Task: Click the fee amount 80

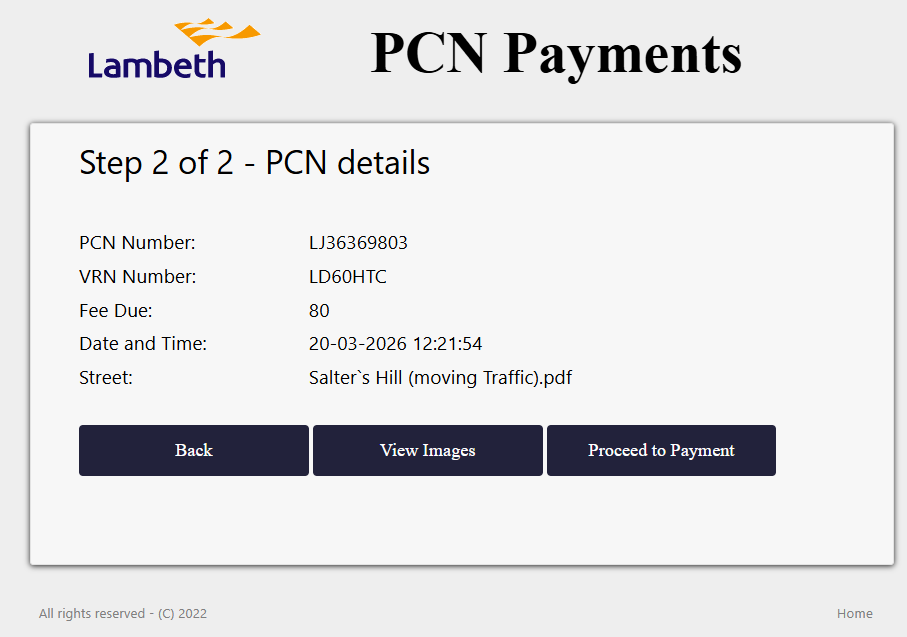Action: (x=319, y=311)
